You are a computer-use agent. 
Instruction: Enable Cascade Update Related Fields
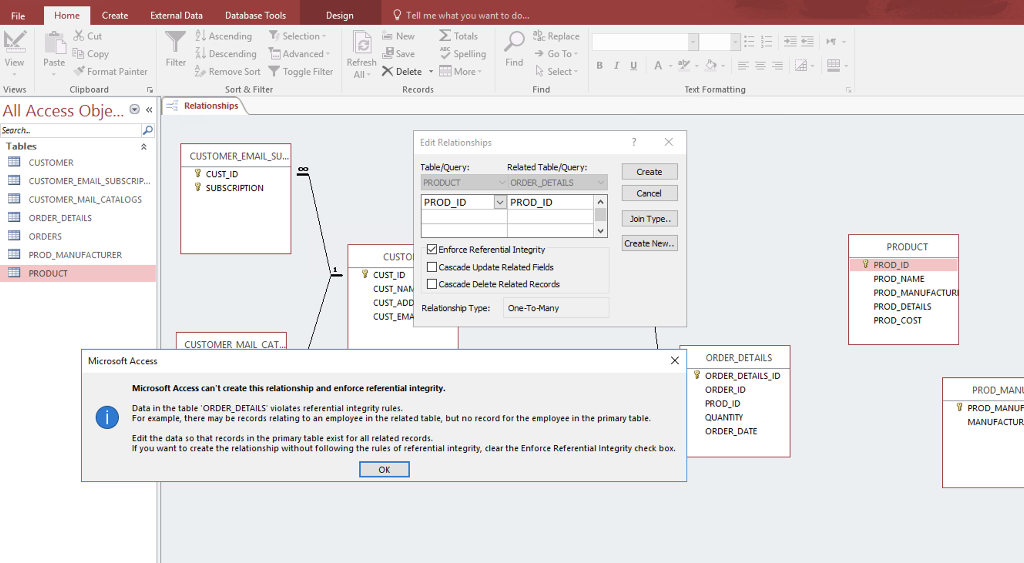[x=432, y=267]
